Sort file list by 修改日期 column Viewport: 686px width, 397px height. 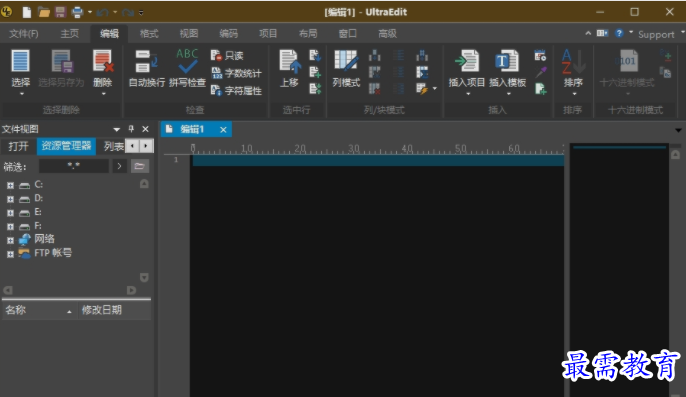(114, 310)
